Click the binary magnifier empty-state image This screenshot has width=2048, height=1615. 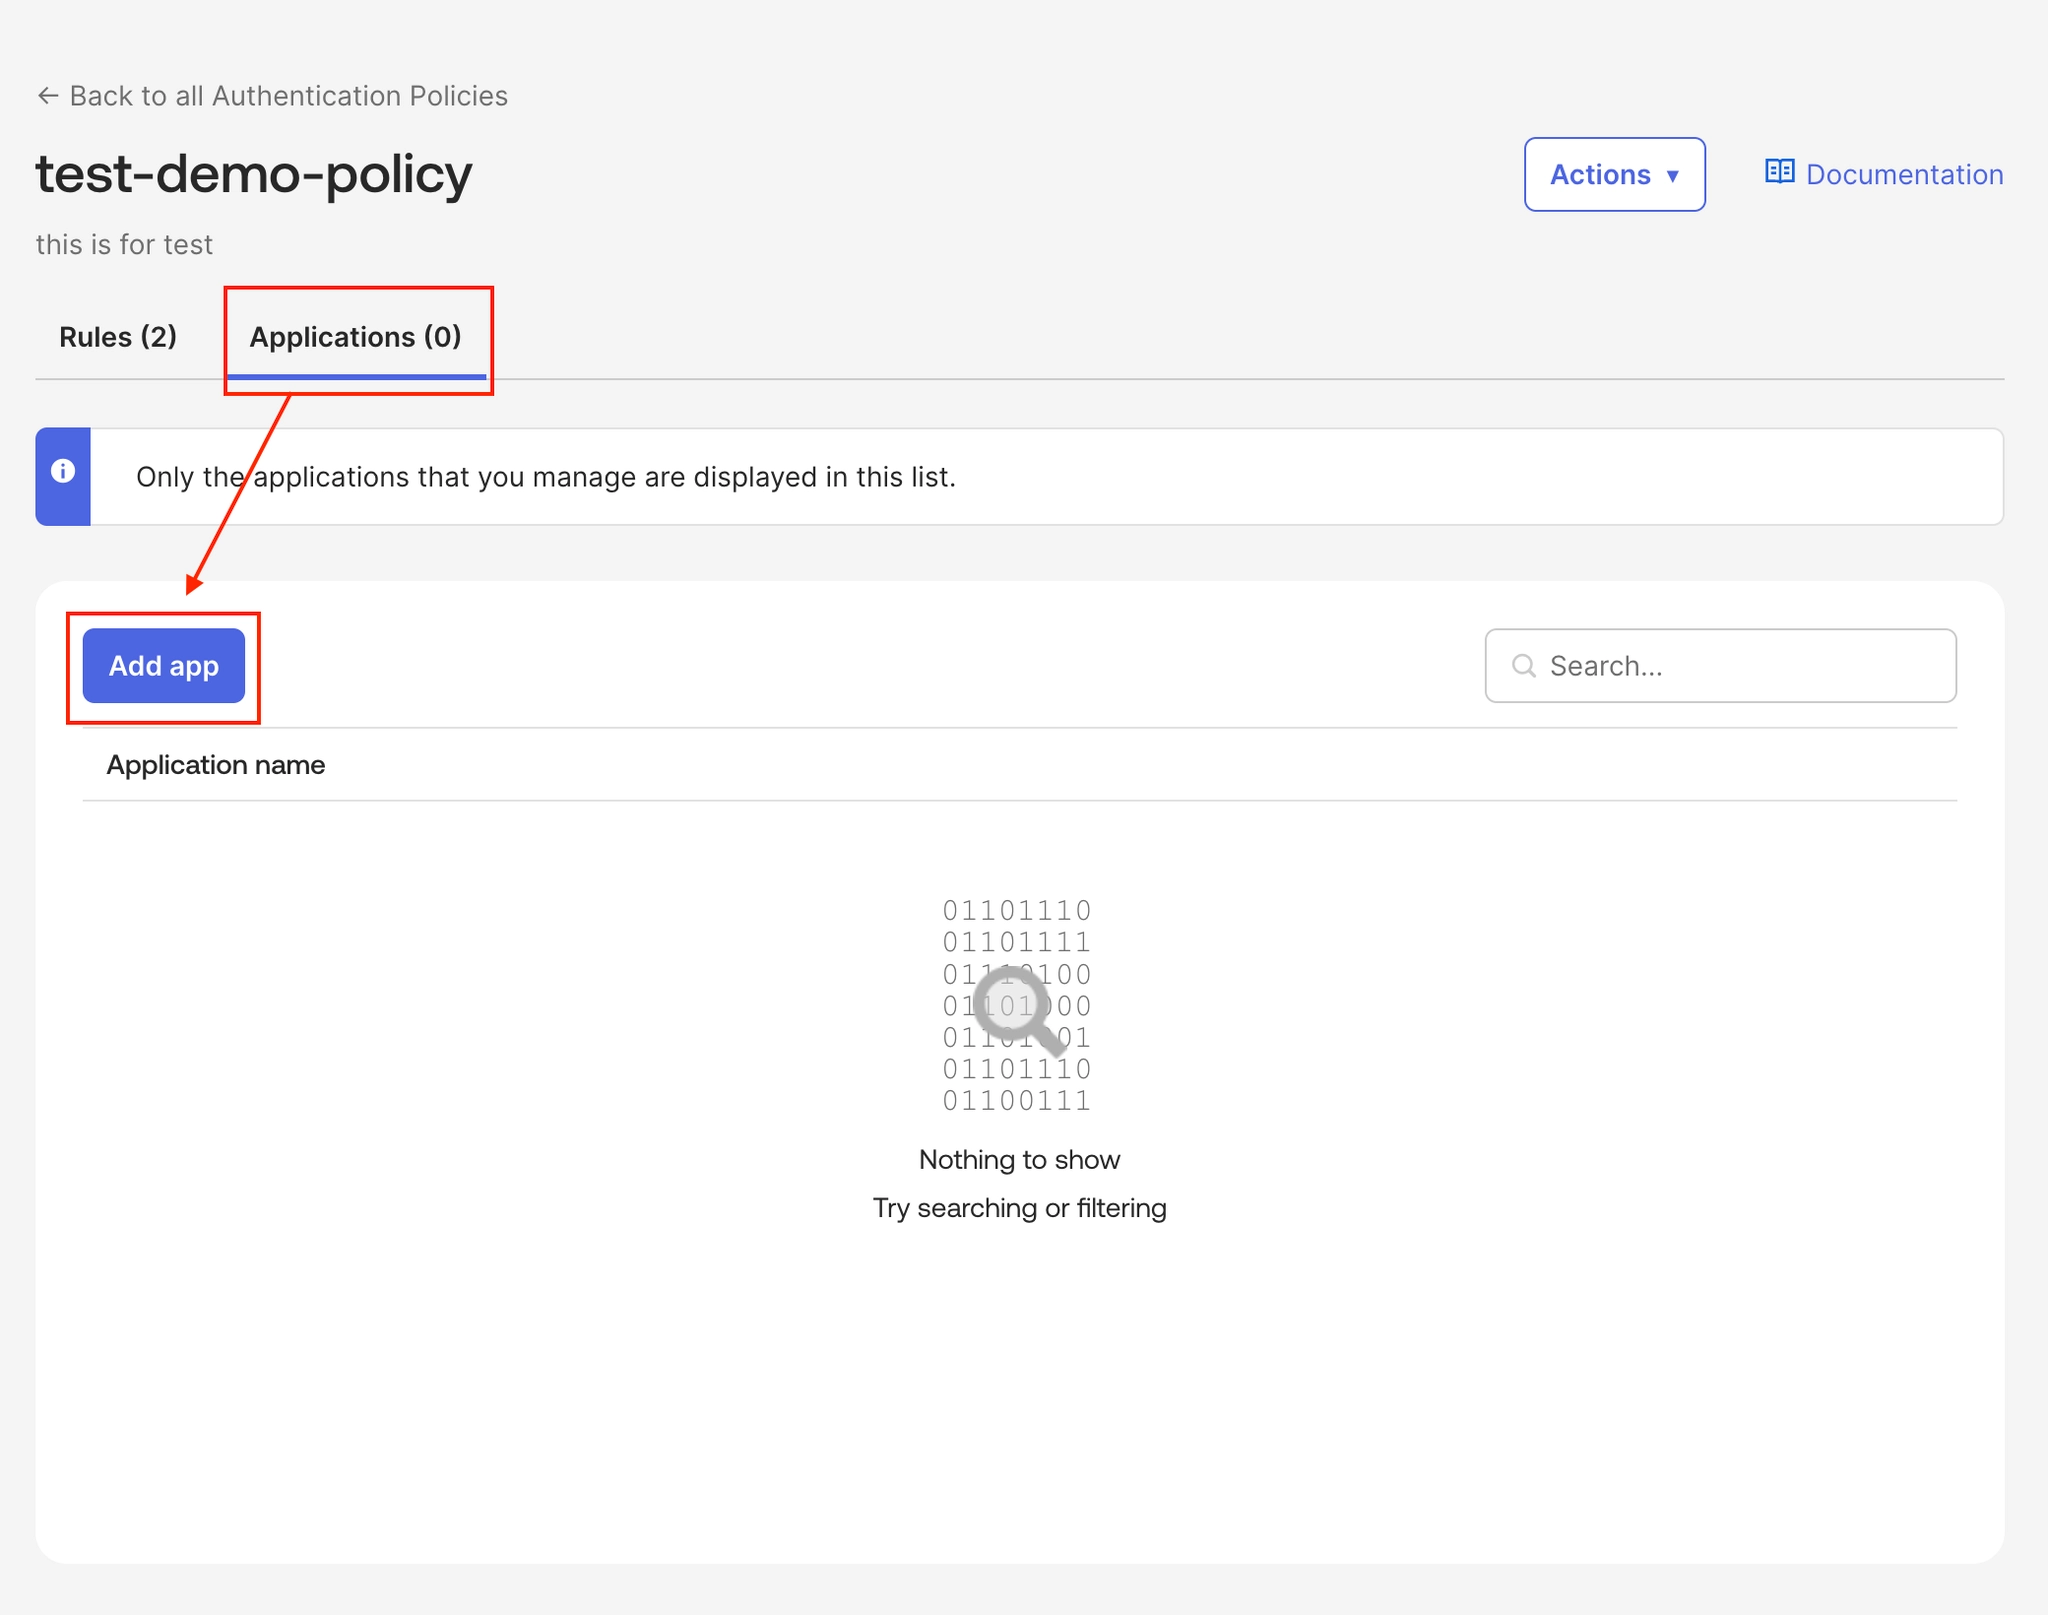(x=1017, y=1005)
